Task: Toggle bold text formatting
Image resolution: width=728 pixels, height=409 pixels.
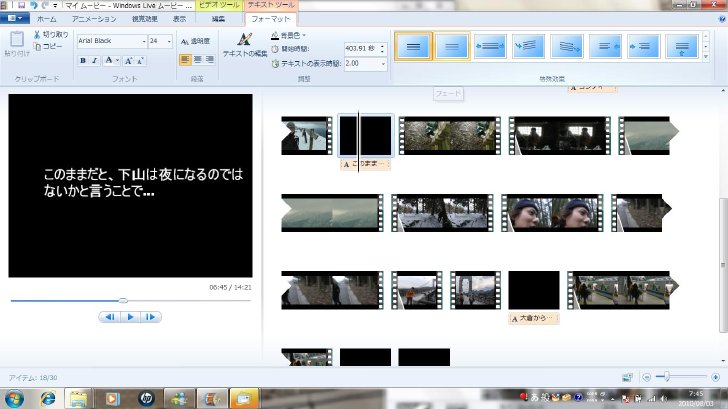Action: point(83,60)
